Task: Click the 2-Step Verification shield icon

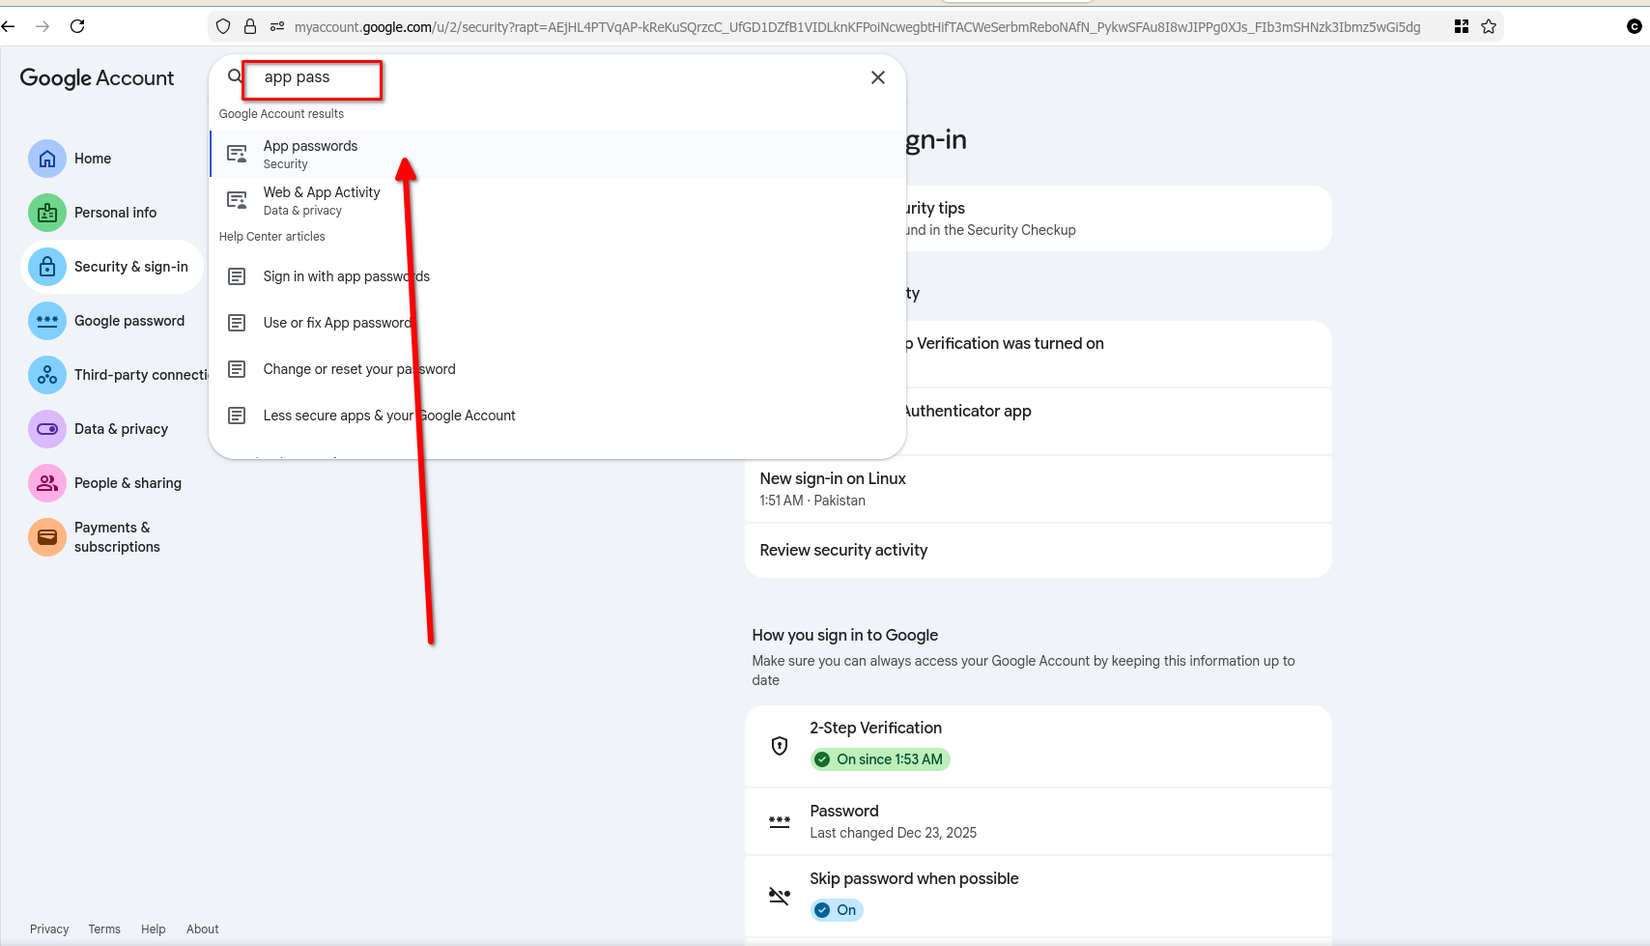Action: tap(780, 746)
